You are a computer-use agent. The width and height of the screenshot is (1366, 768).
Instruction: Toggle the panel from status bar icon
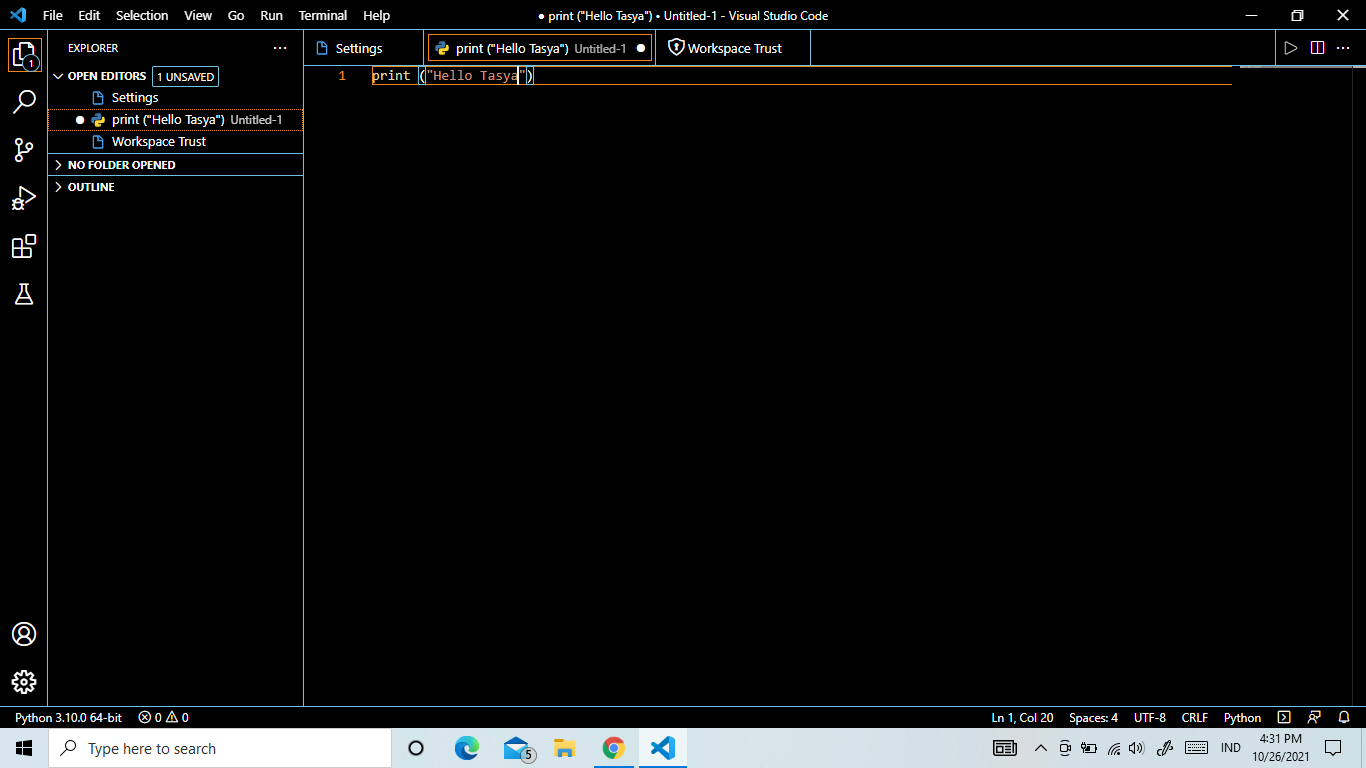pos(1285,717)
